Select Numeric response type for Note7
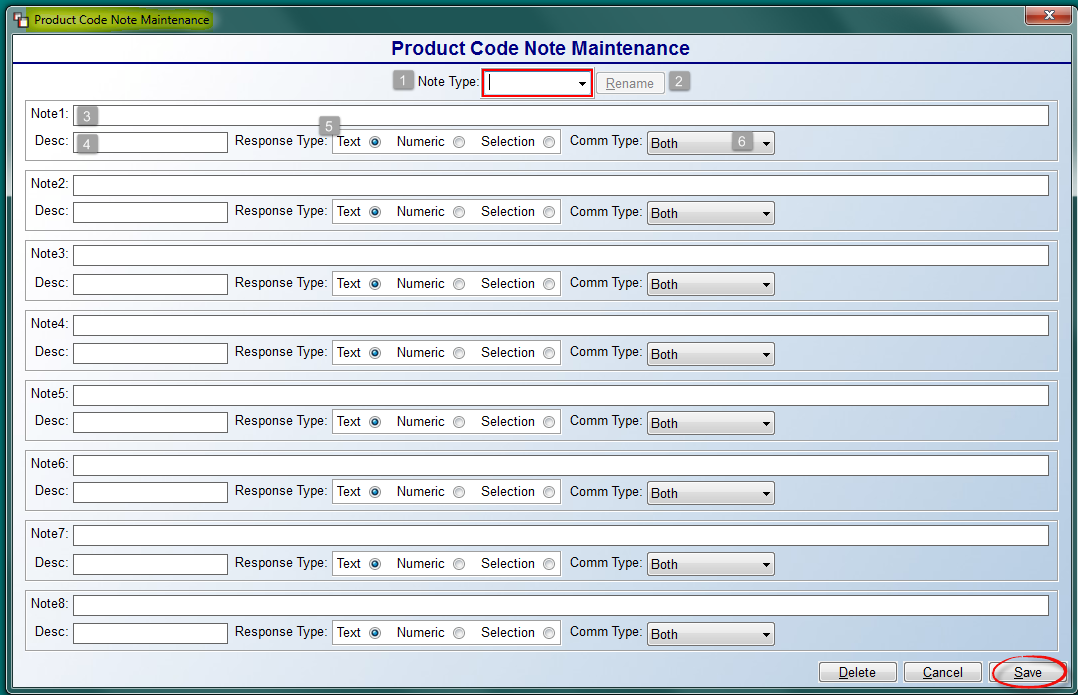This screenshot has width=1078, height=695. (459, 564)
